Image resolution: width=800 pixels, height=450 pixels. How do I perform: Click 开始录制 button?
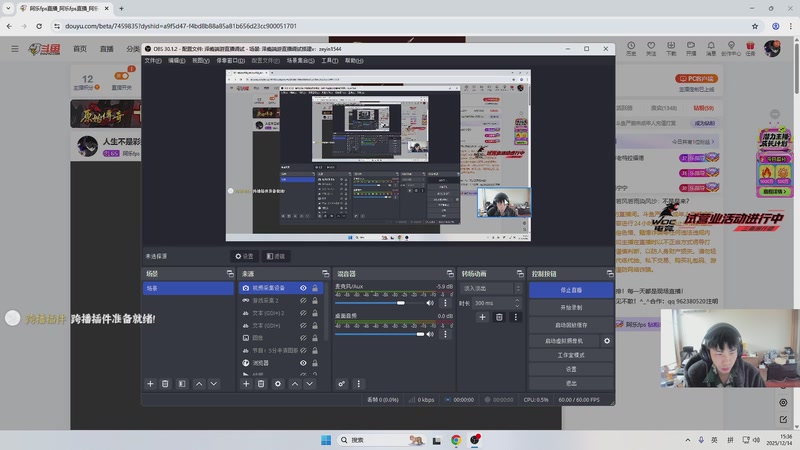[x=571, y=308]
